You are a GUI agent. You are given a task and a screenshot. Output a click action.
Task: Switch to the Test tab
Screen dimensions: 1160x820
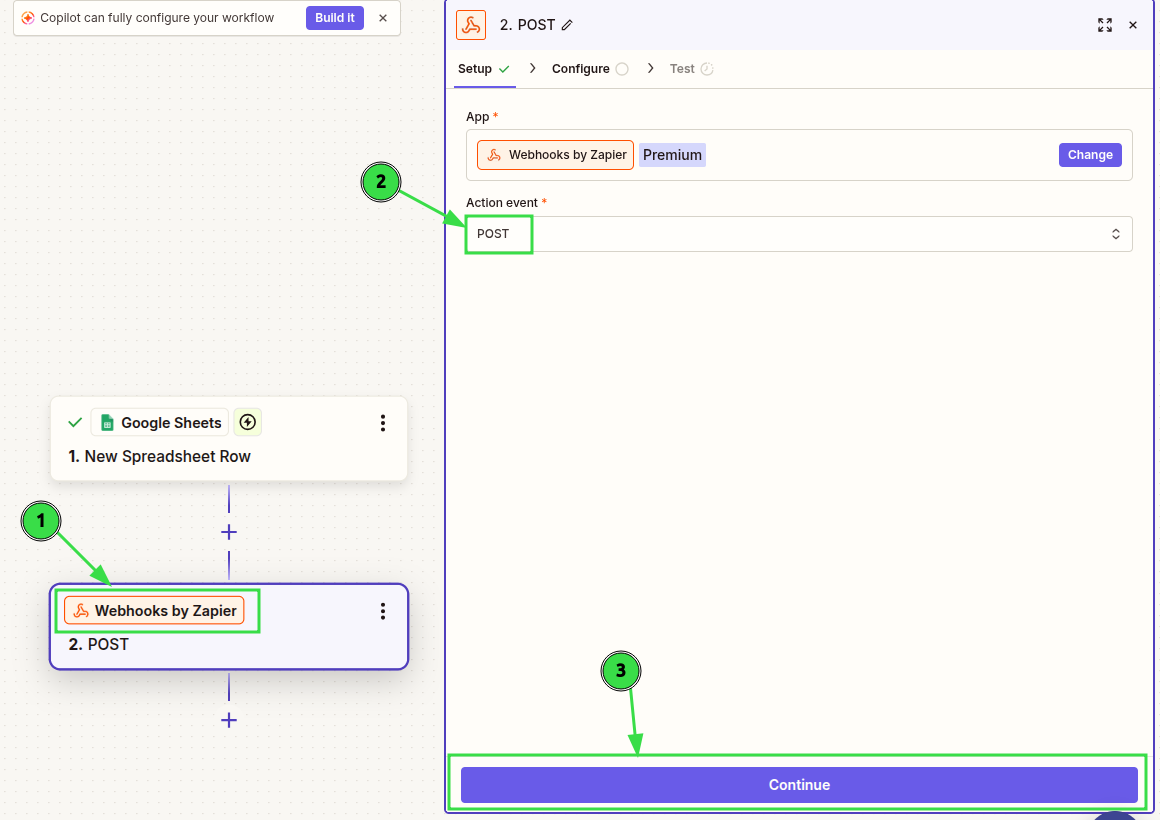coord(682,69)
